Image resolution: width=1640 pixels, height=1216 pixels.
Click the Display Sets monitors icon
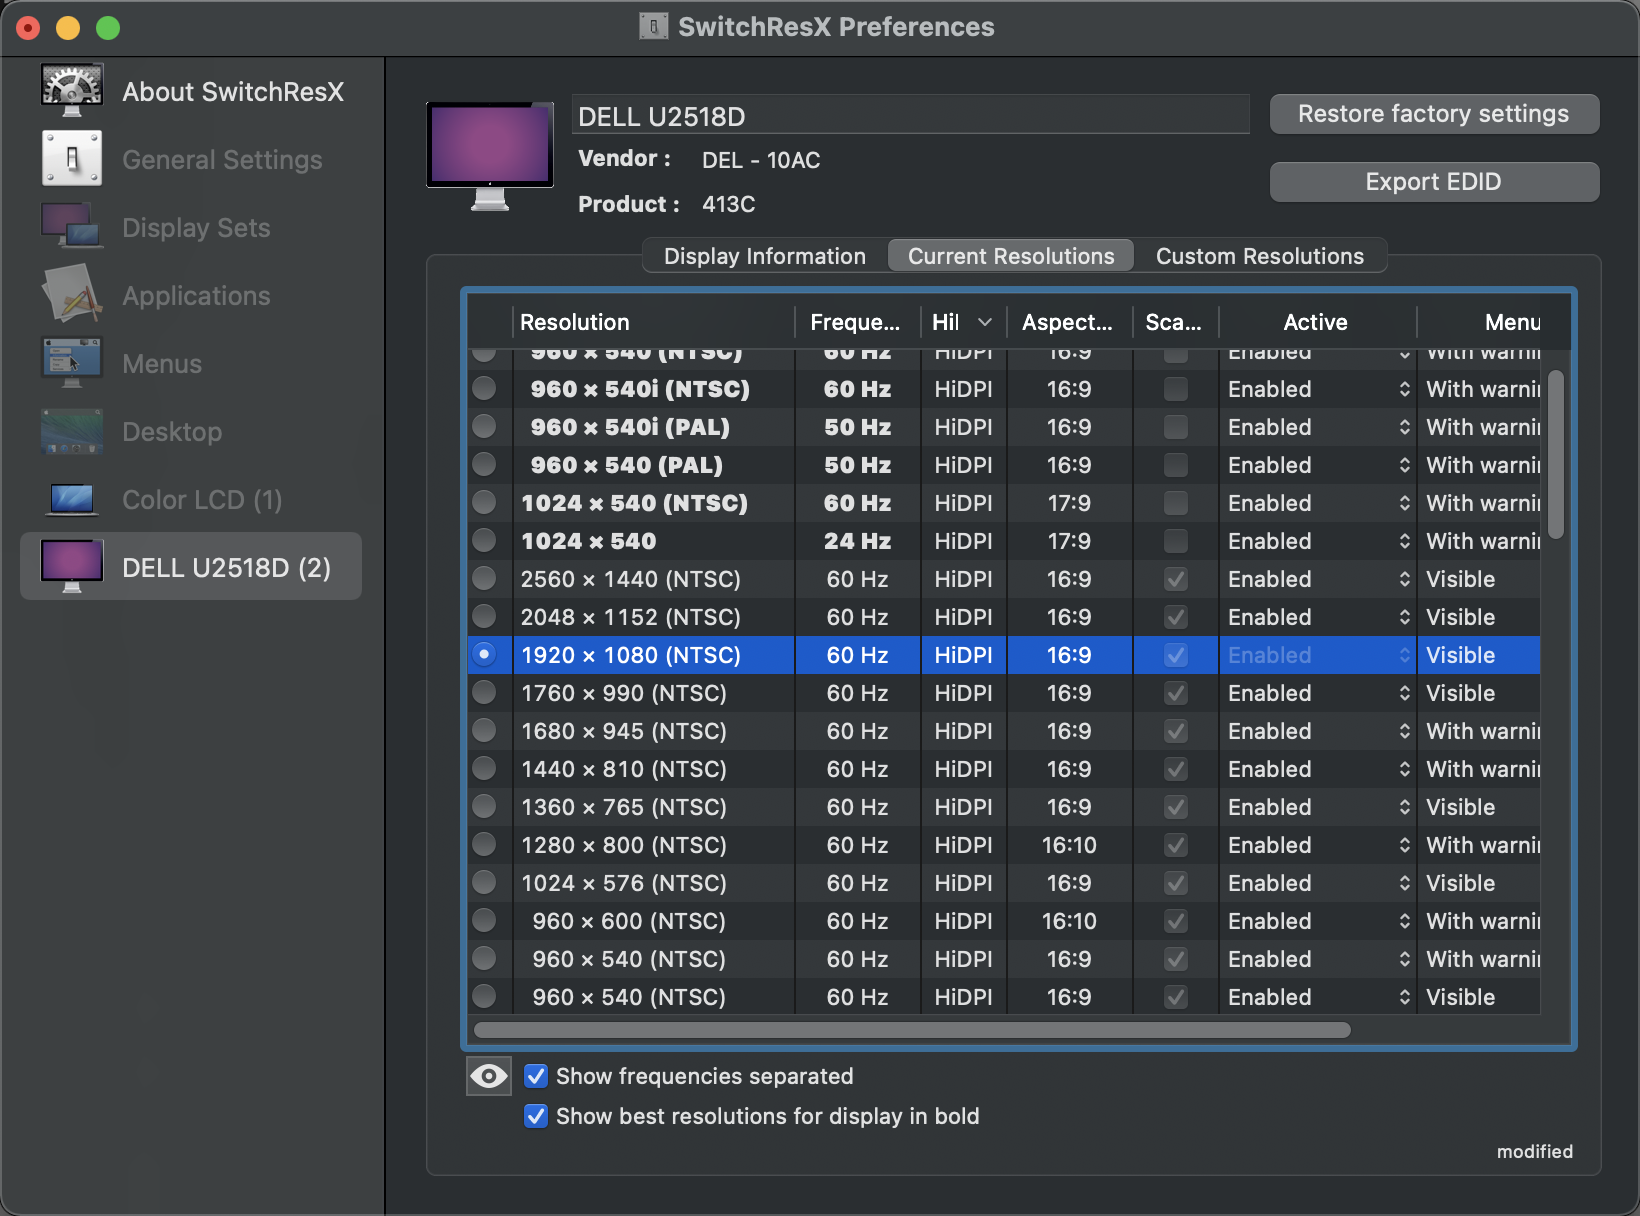72,227
